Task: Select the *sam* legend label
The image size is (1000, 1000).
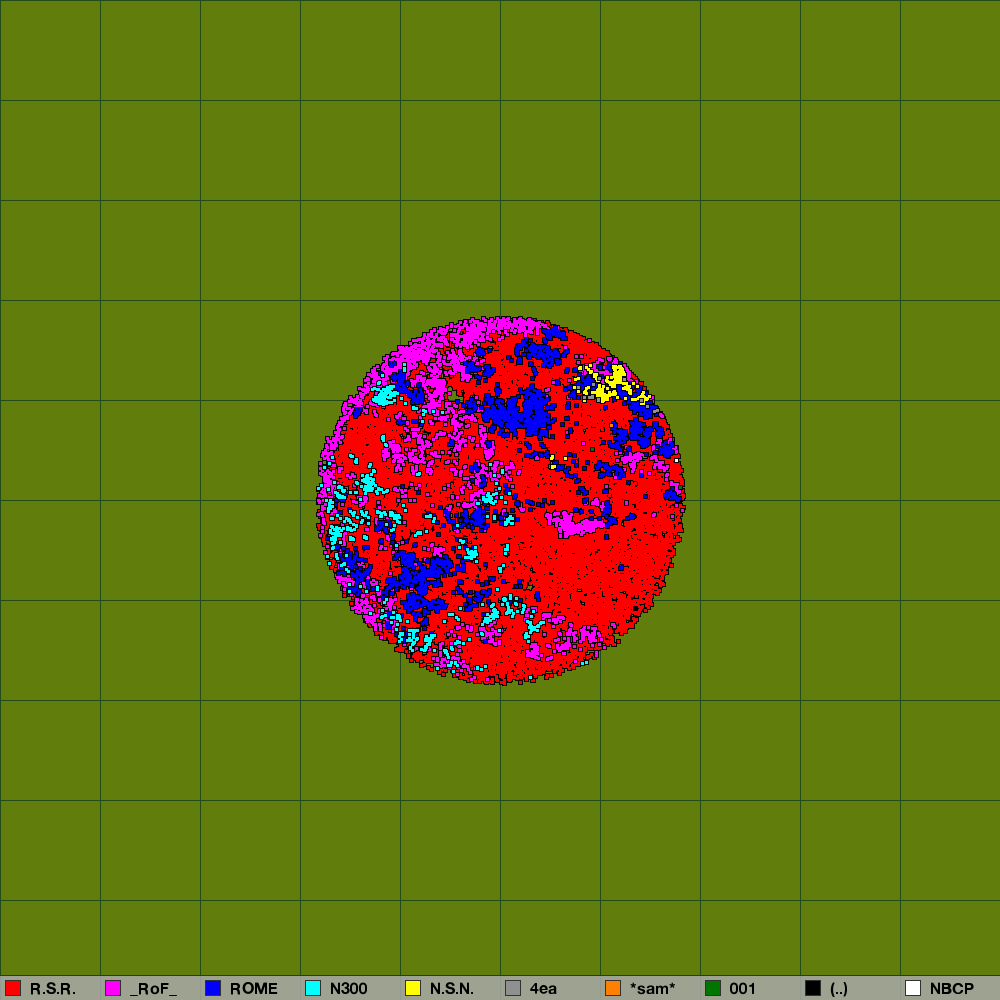Action: click(x=652, y=989)
